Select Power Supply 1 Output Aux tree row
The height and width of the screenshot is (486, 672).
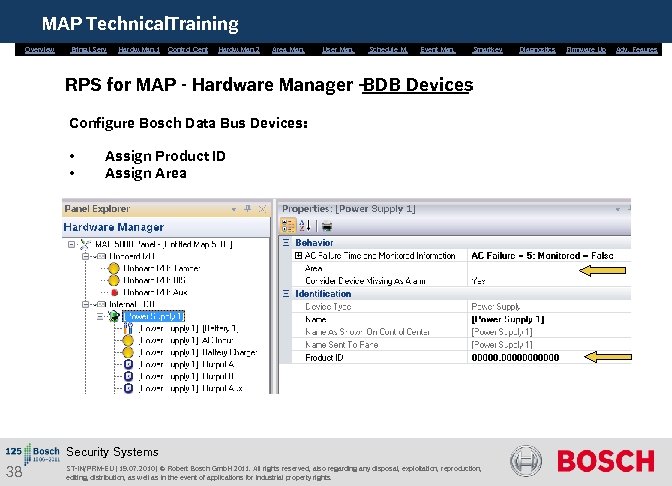[191, 388]
